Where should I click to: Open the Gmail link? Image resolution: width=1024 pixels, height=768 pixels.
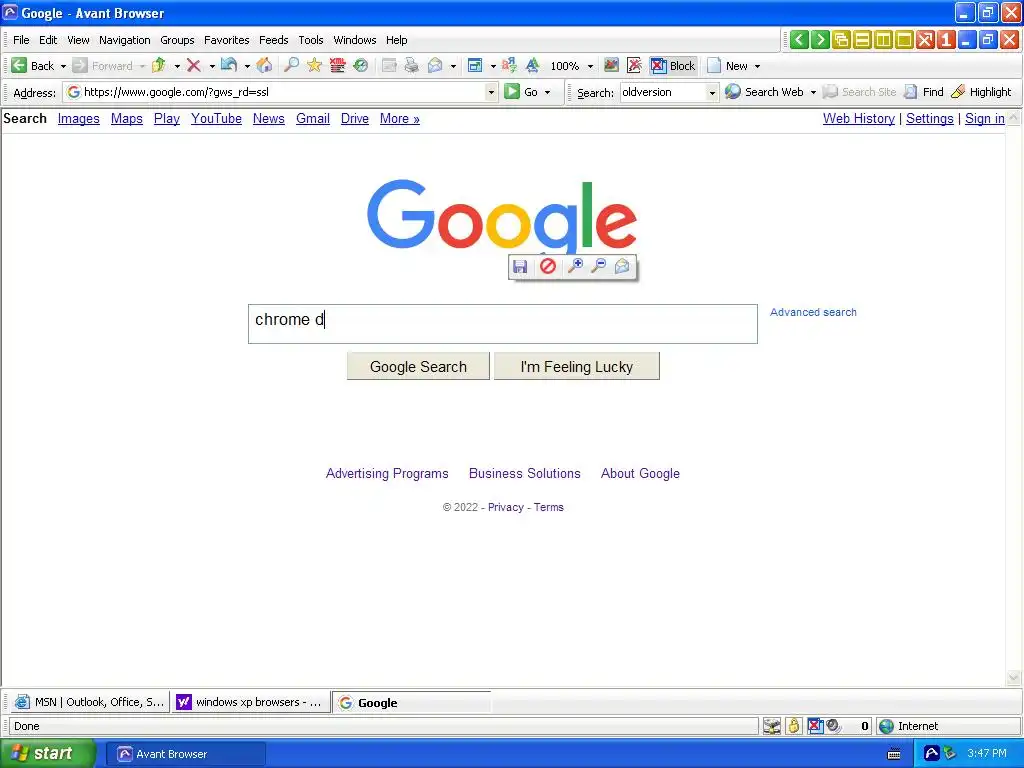tap(313, 119)
